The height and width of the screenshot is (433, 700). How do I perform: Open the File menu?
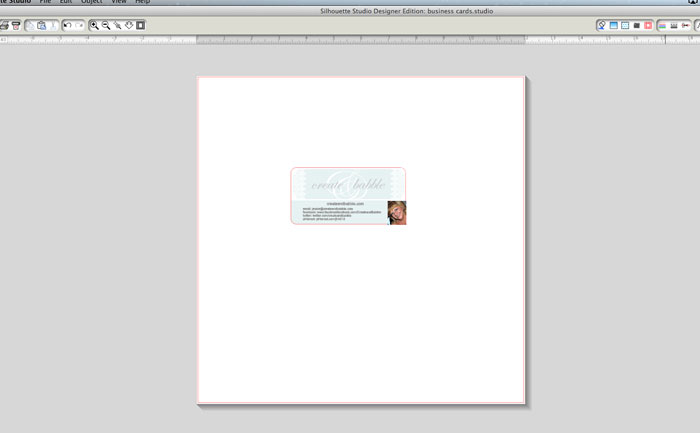pyautogui.click(x=45, y=3)
